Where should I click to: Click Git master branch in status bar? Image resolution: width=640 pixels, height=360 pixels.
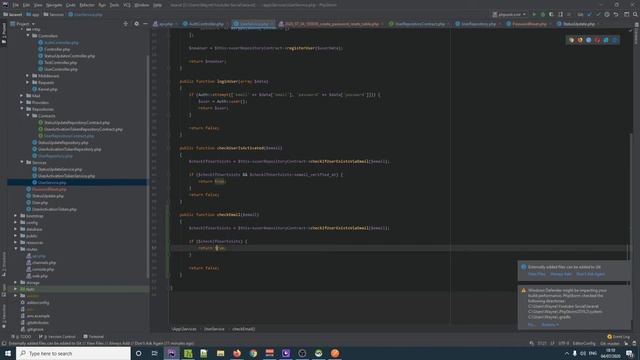[x=610, y=343]
